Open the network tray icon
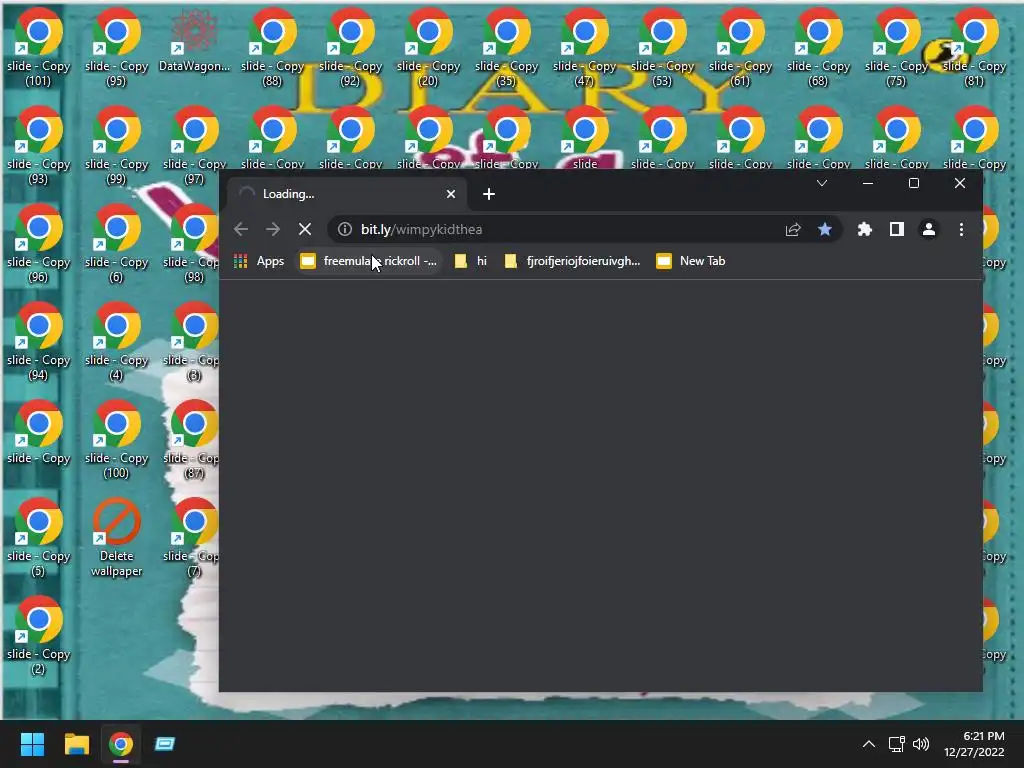 897,744
